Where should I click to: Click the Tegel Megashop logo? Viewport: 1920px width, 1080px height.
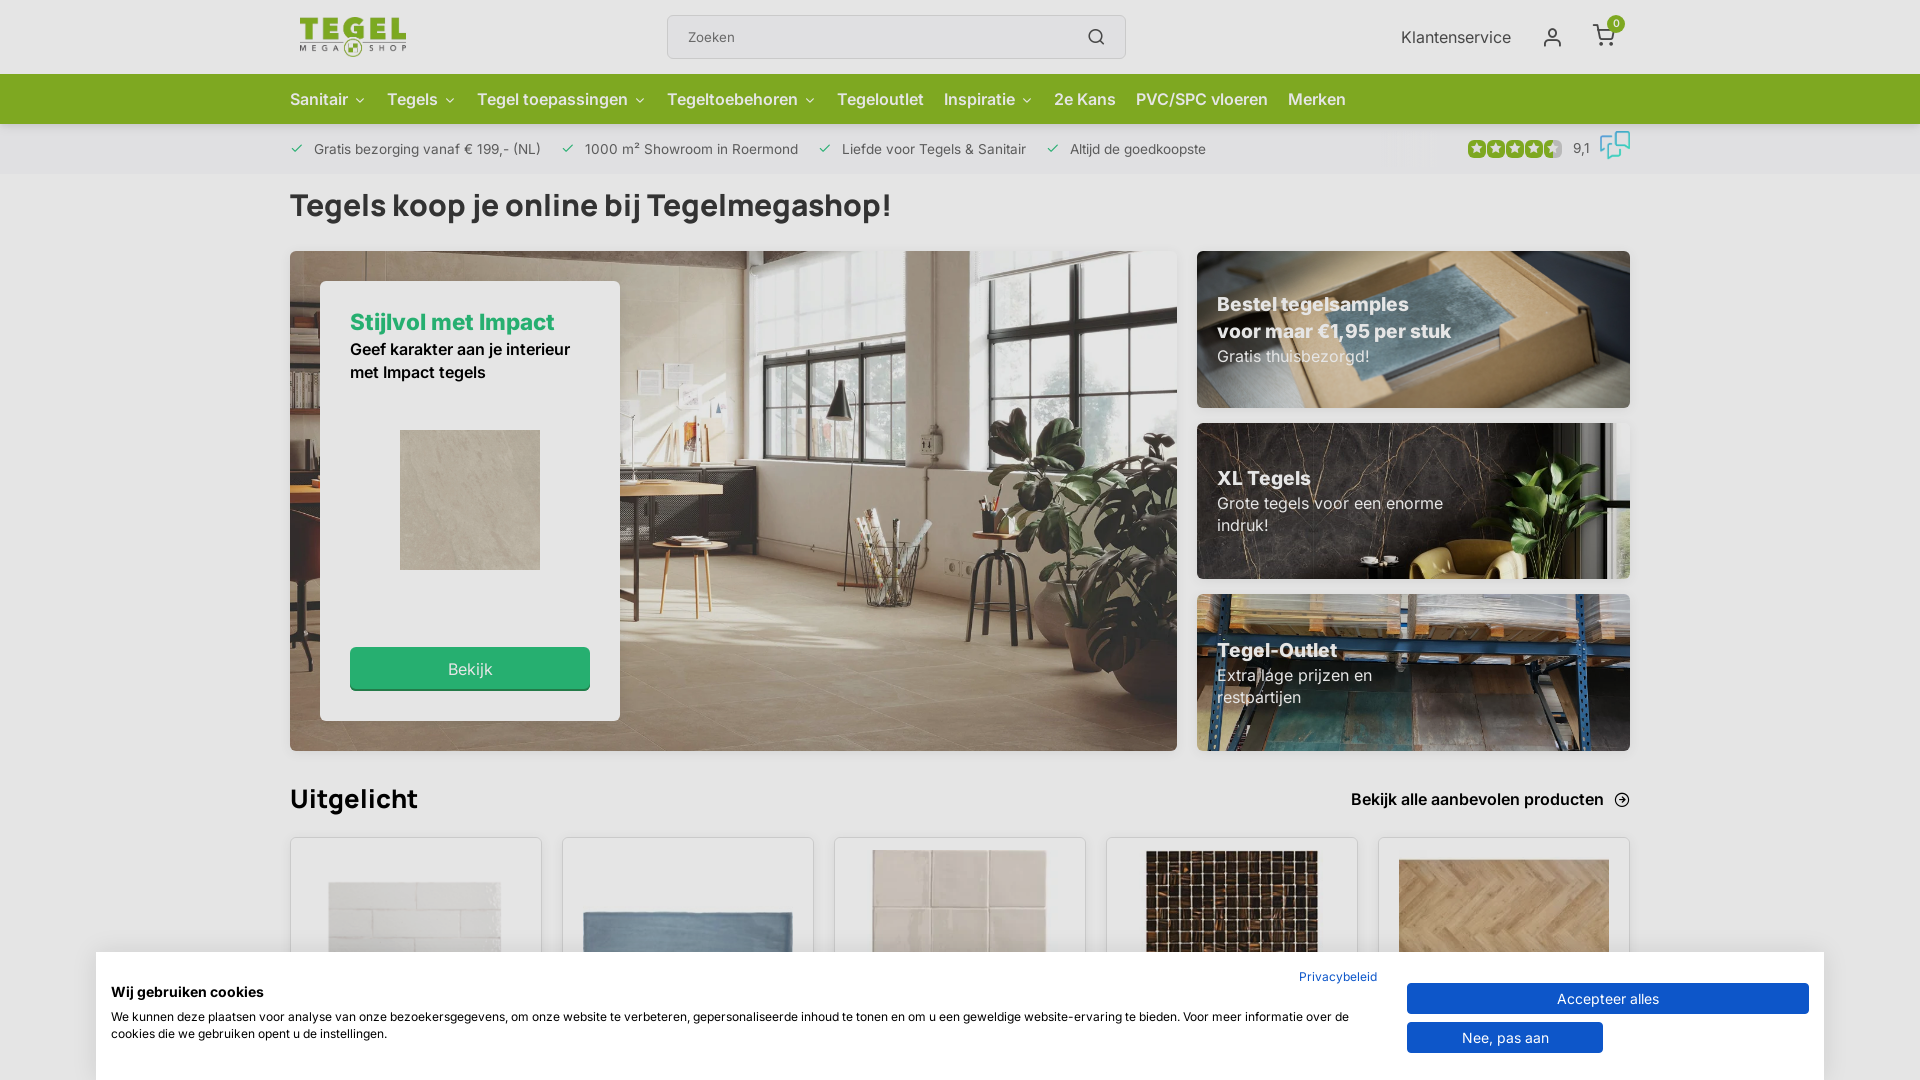[x=353, y=37]
